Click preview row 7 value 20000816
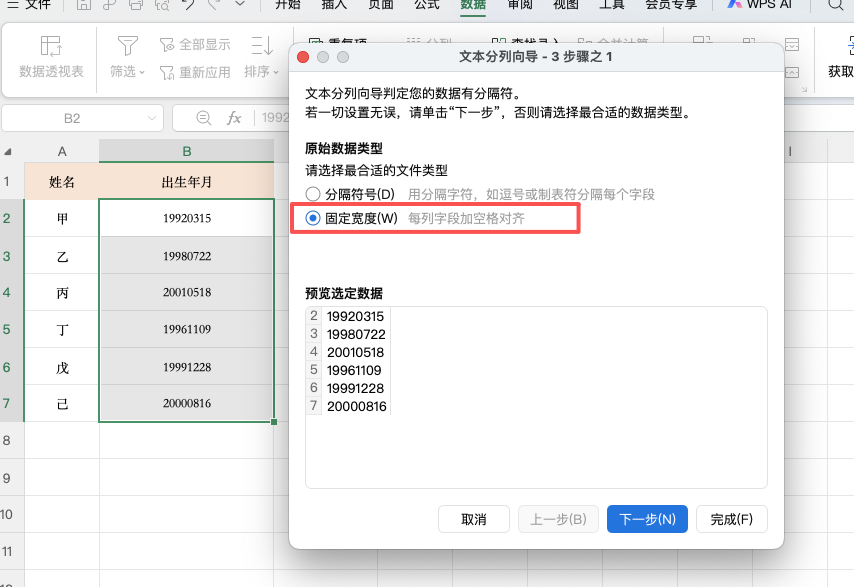Viewport: 854px width, 587px height. point(357,406)
